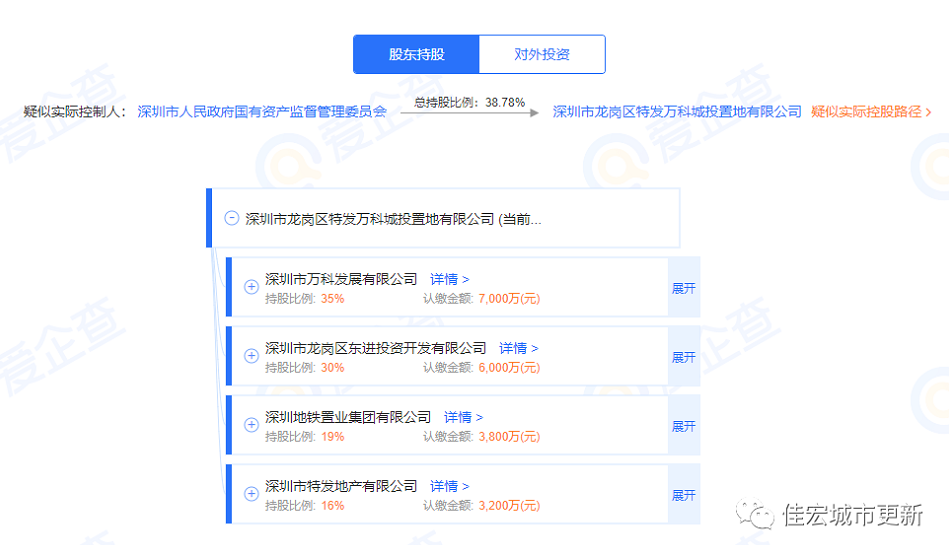Viewport: 949px width, 545px height.
Task: Click plus icon beside 深圳市龙岗区东进投资开发有限公司
Action: click(x=251, y=356)
